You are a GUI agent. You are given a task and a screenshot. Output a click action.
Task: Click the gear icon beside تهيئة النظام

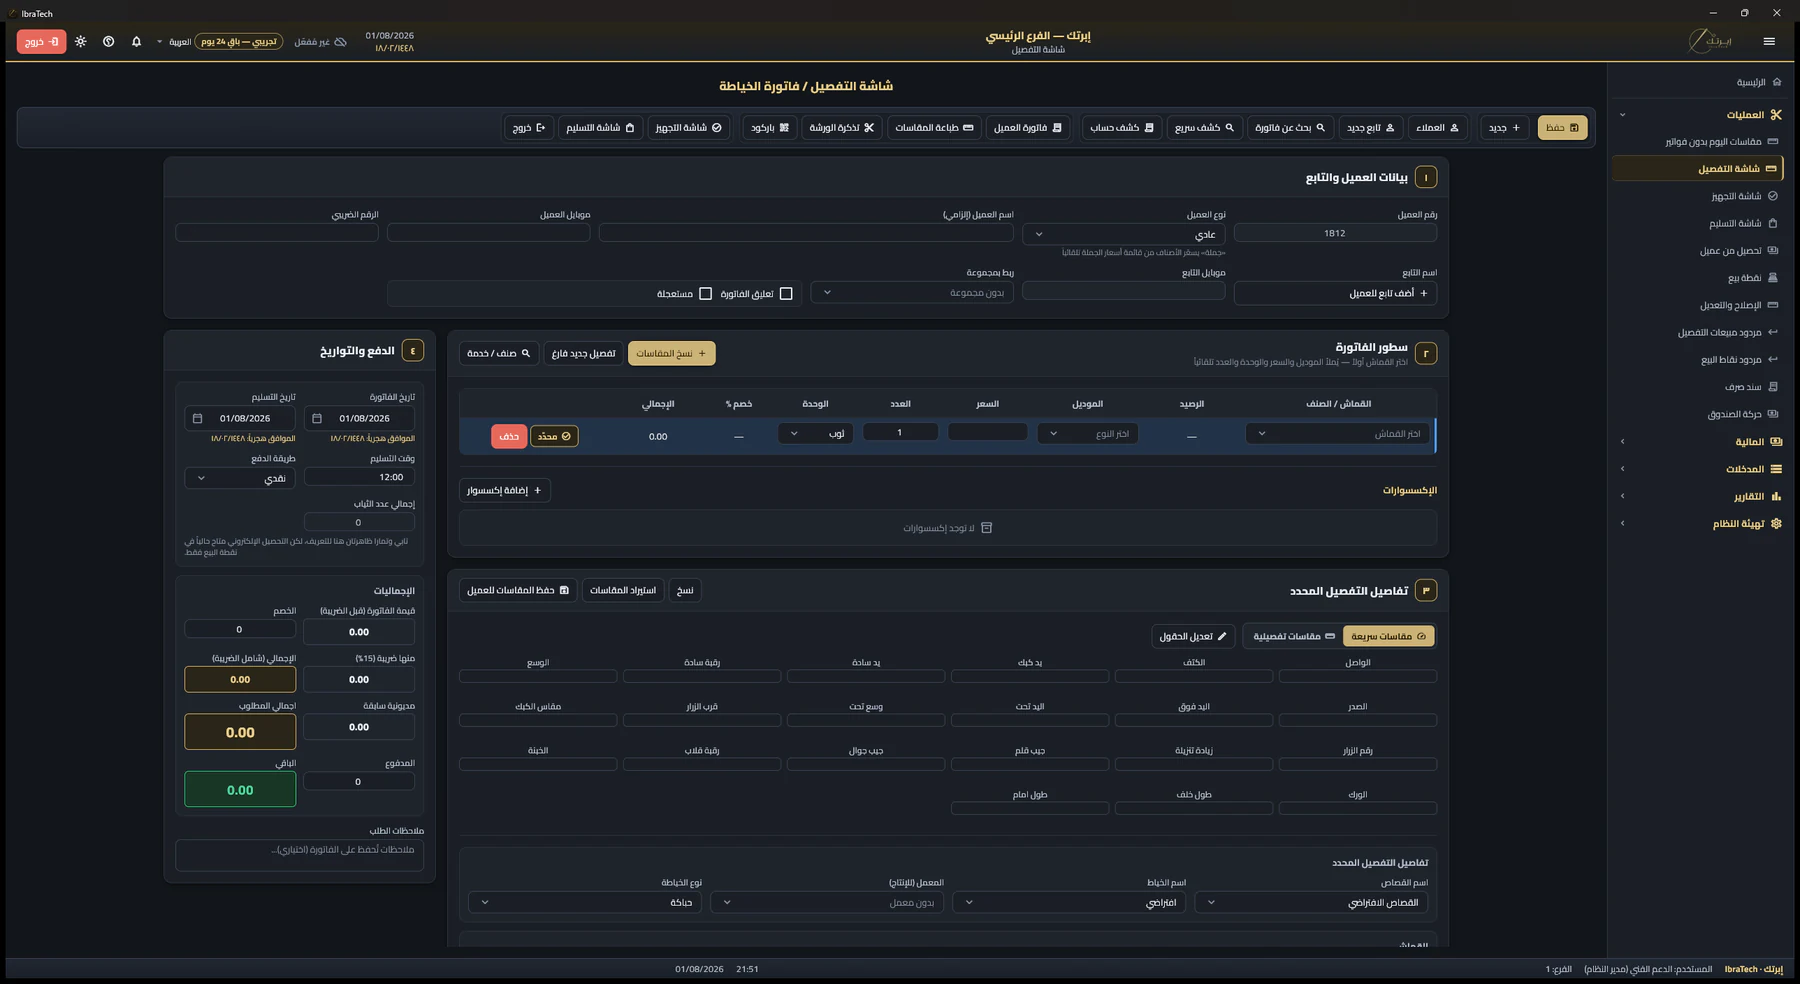coord(1776,523)
